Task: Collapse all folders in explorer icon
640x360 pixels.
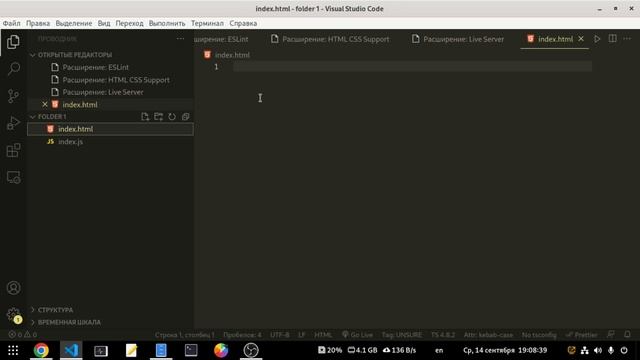Action: 185,117
